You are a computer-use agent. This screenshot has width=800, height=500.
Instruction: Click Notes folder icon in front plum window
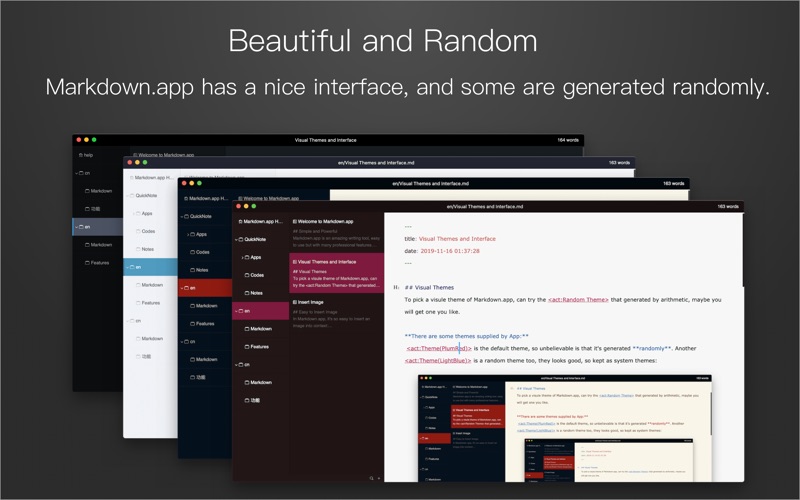coord(247,293)
